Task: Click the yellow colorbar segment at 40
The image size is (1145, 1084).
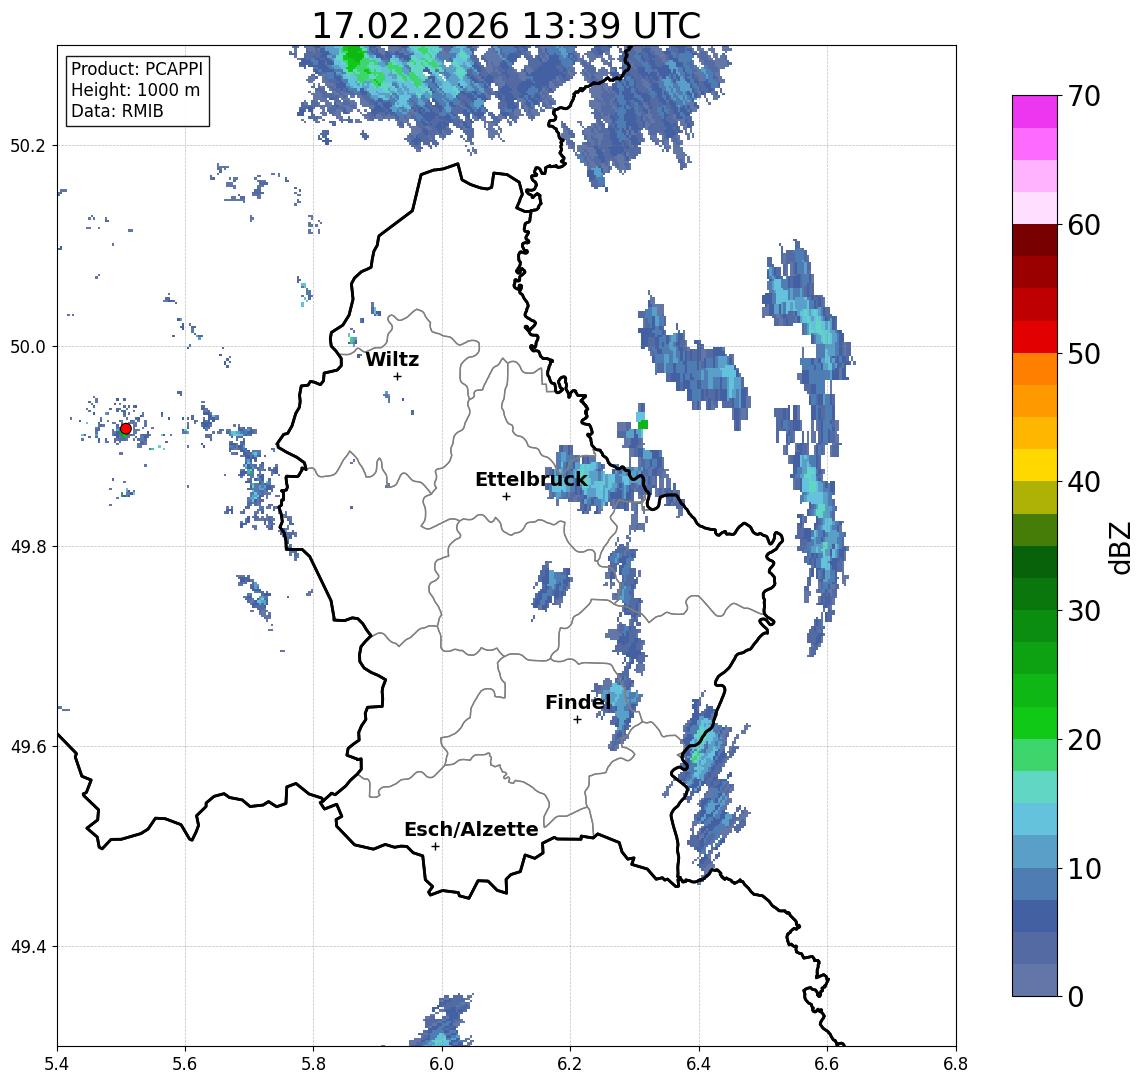Action: pos(1035,466)
